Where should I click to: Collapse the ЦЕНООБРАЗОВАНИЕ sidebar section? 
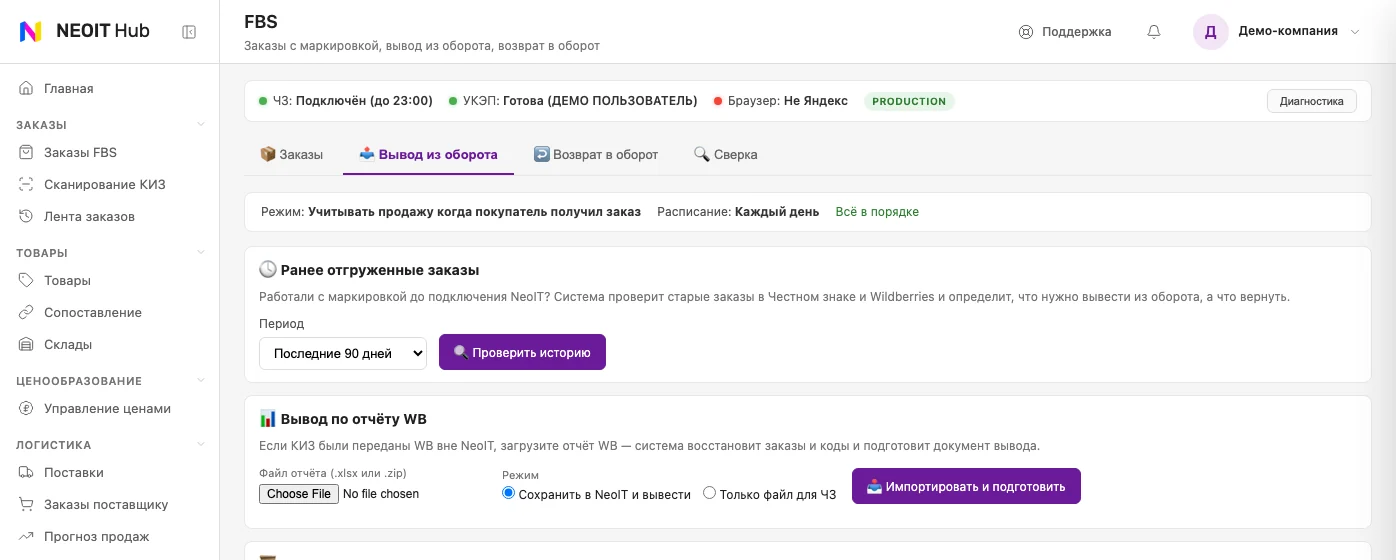(200, 381)
